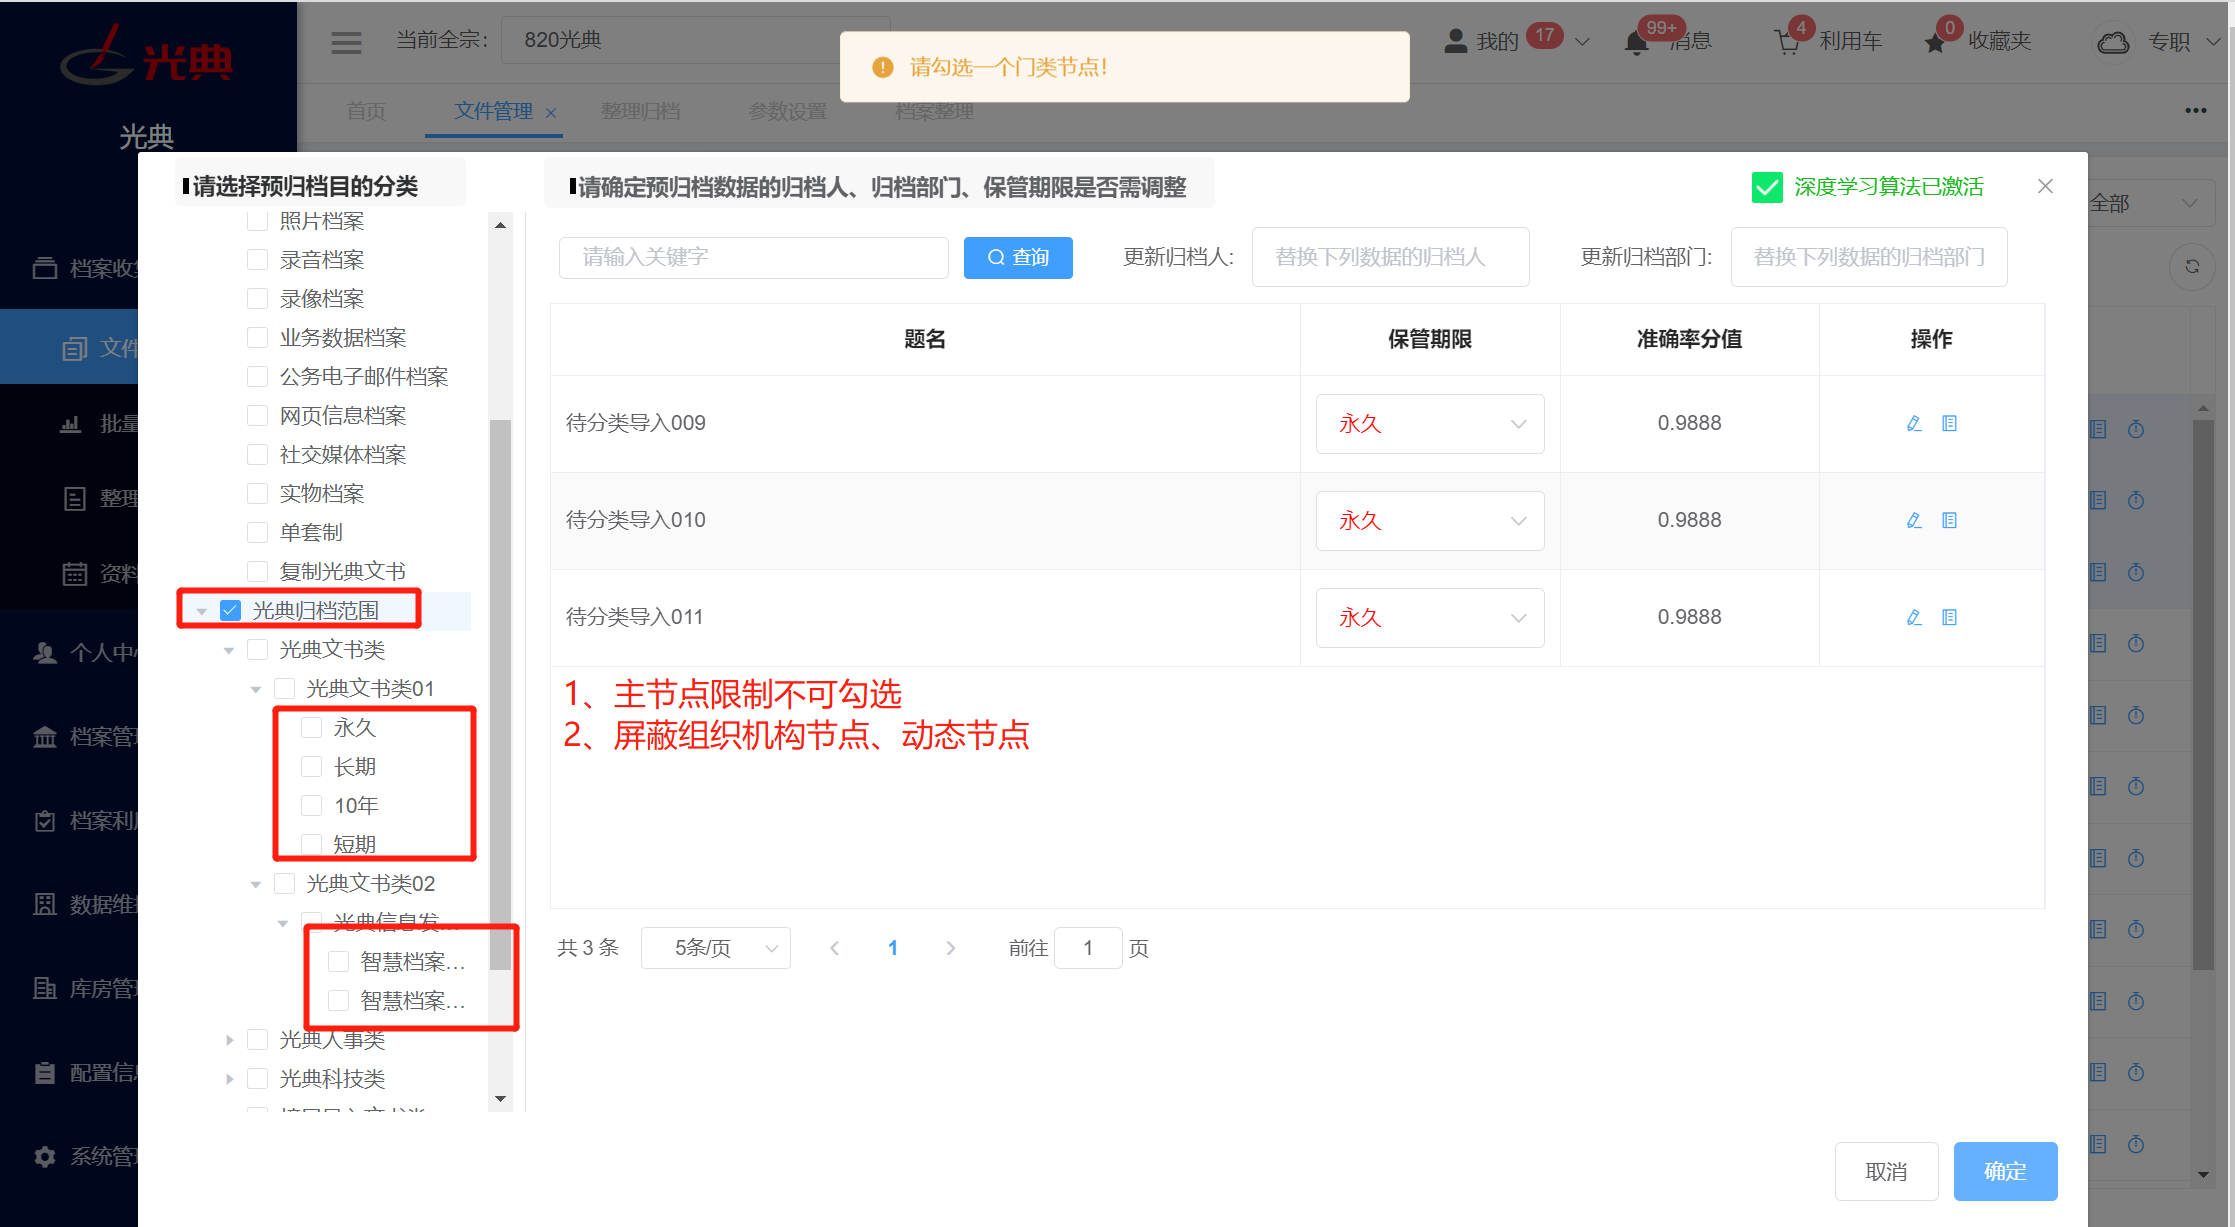Open the notifications bell icon
The image size is (2235, 1227).
coord(1636,43)
